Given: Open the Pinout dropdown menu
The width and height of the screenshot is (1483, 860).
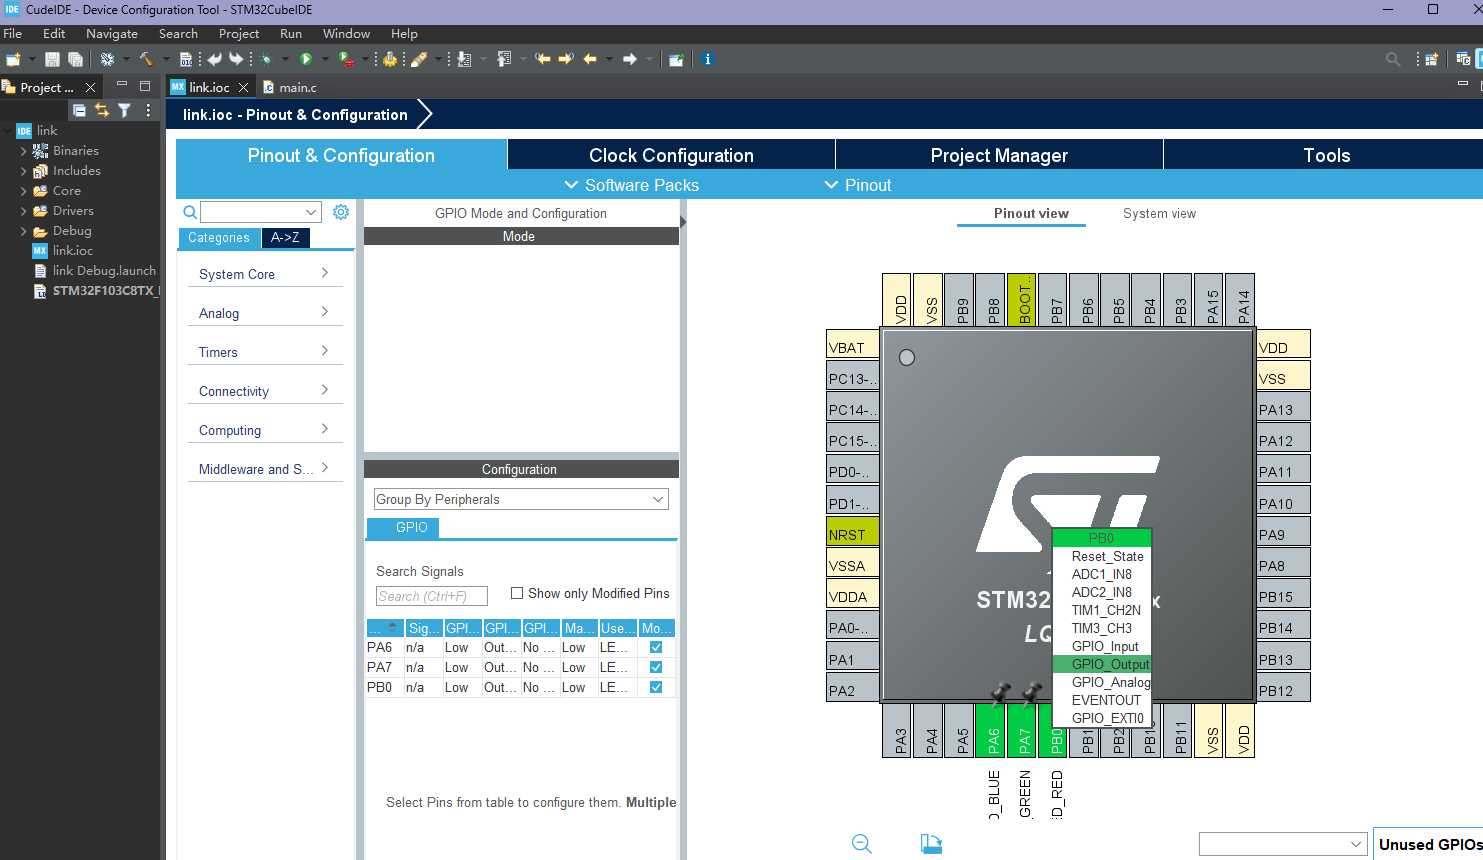Looking at the screenshot, I should coord(857,185).
